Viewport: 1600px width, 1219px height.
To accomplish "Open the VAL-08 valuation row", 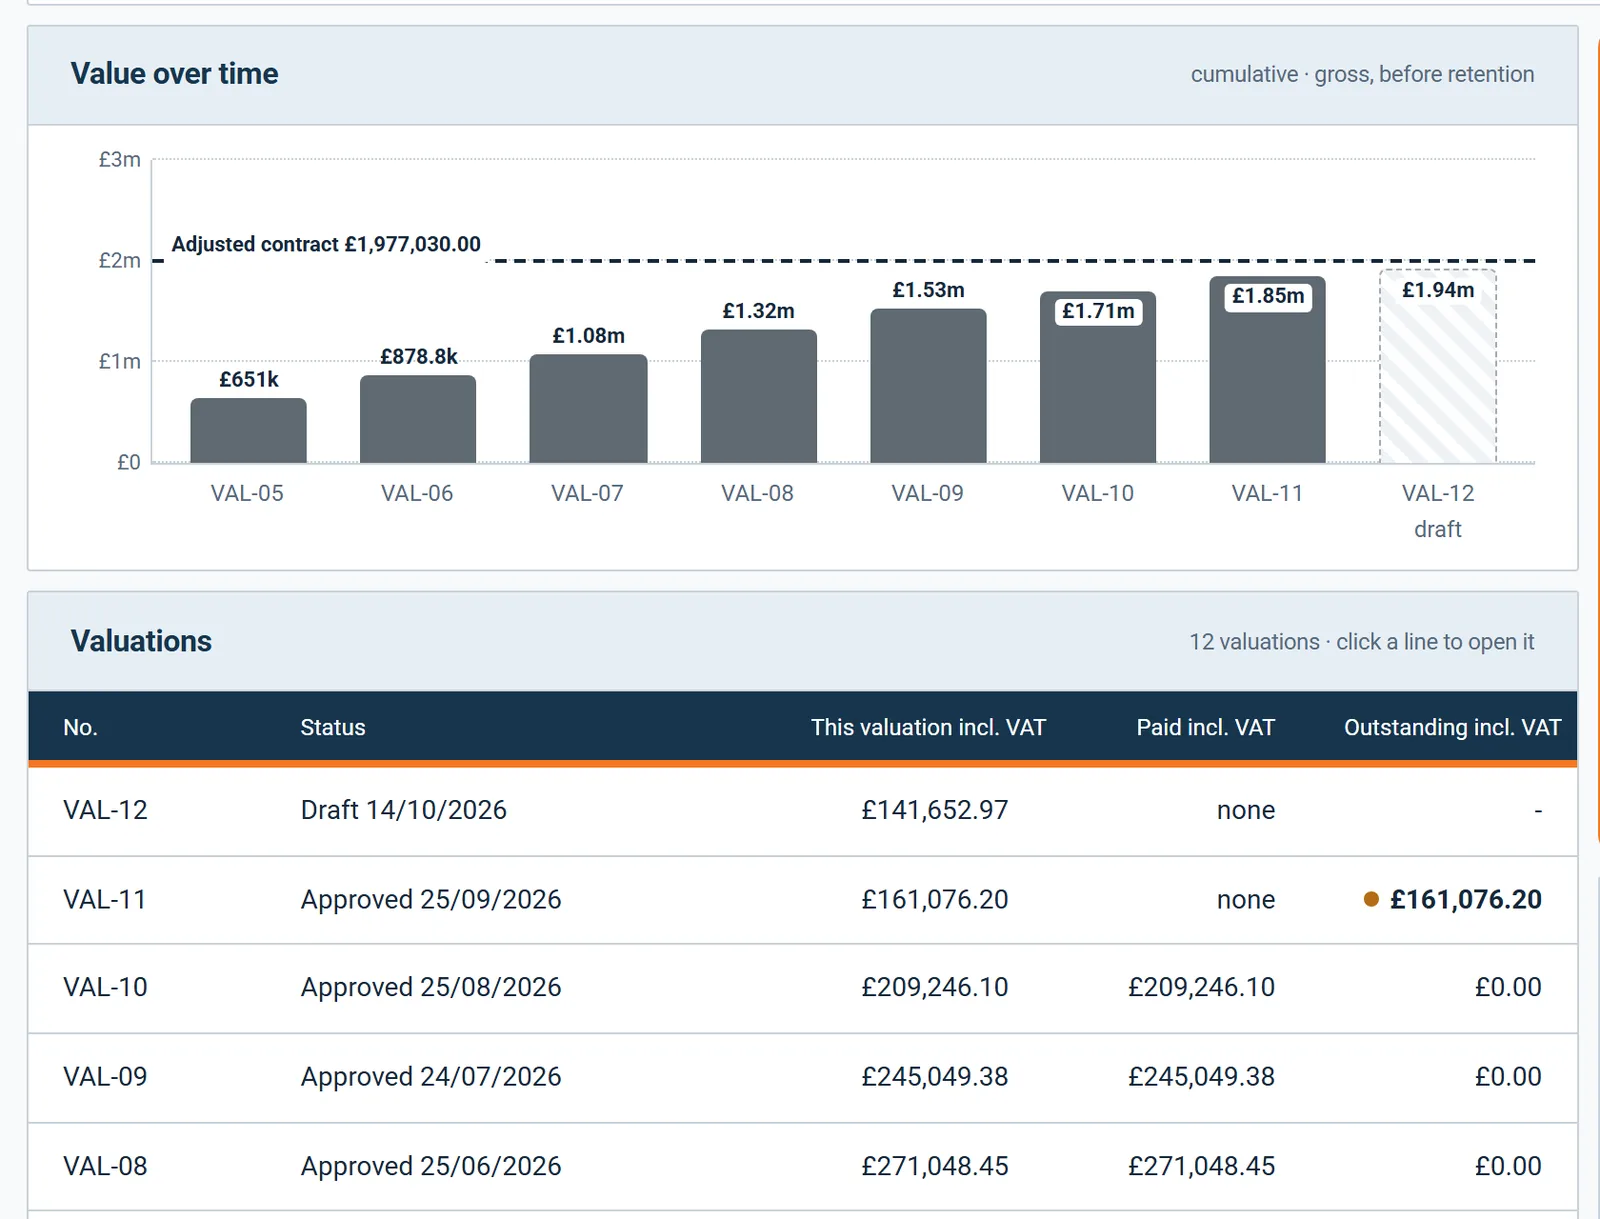I will pyautogui.click(x=802, y=1166).
